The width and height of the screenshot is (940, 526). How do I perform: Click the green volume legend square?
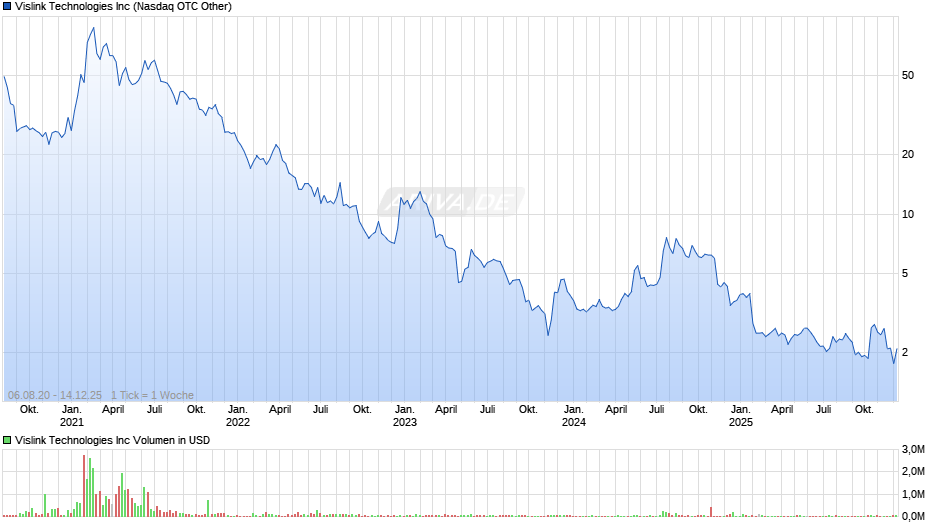[7, 440]
